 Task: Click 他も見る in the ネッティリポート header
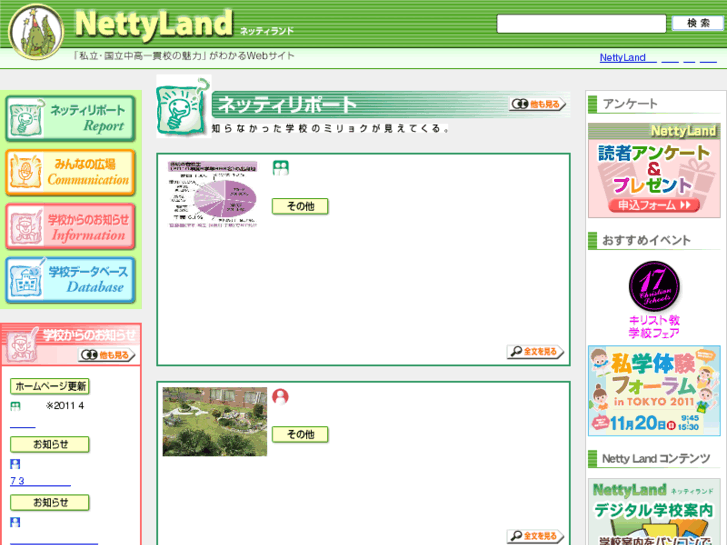pos(538,104)
